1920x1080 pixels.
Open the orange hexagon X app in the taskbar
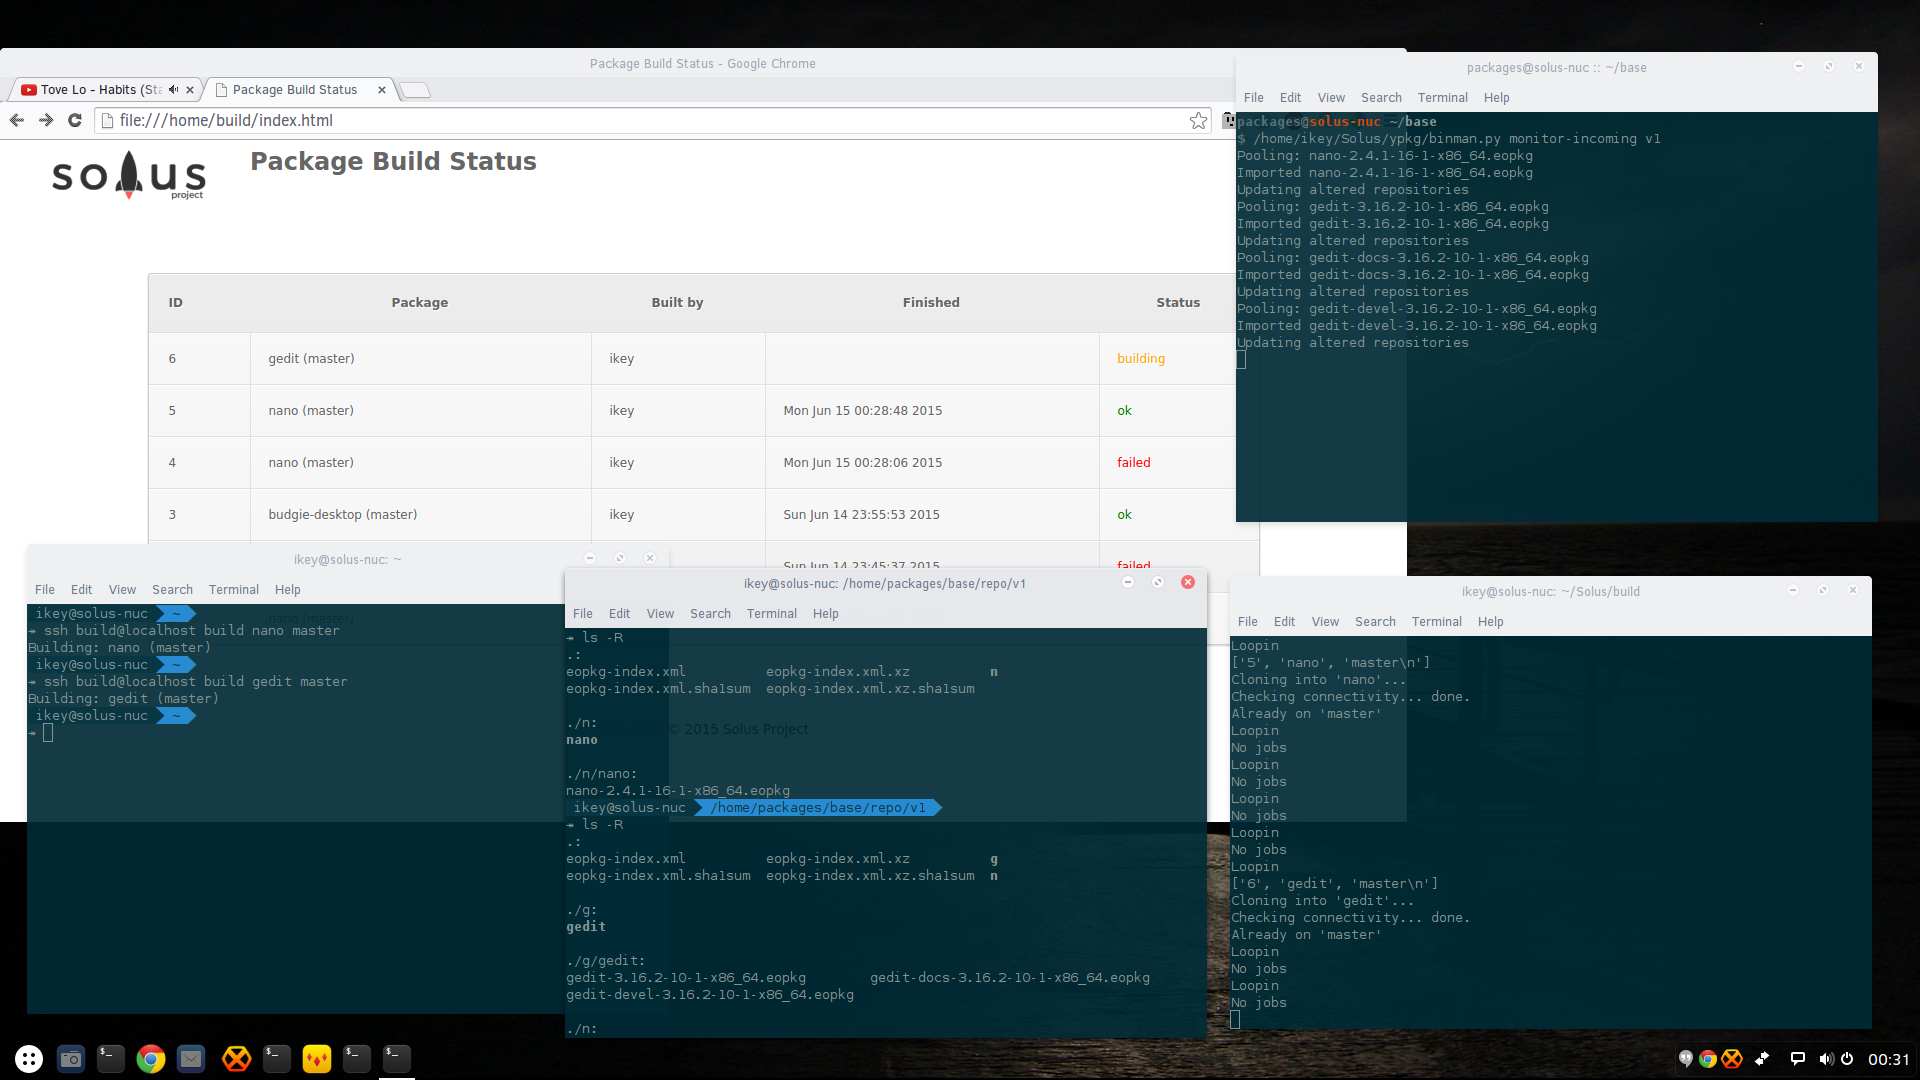(x=237, y=1058)
